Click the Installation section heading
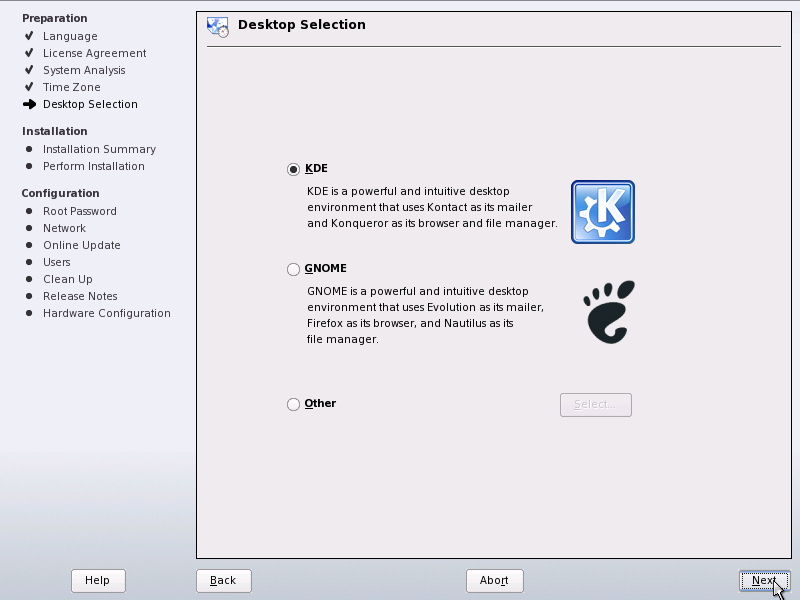Image resolution: width=800 pixels, height=600 pixels. click(x=55, y=131)
